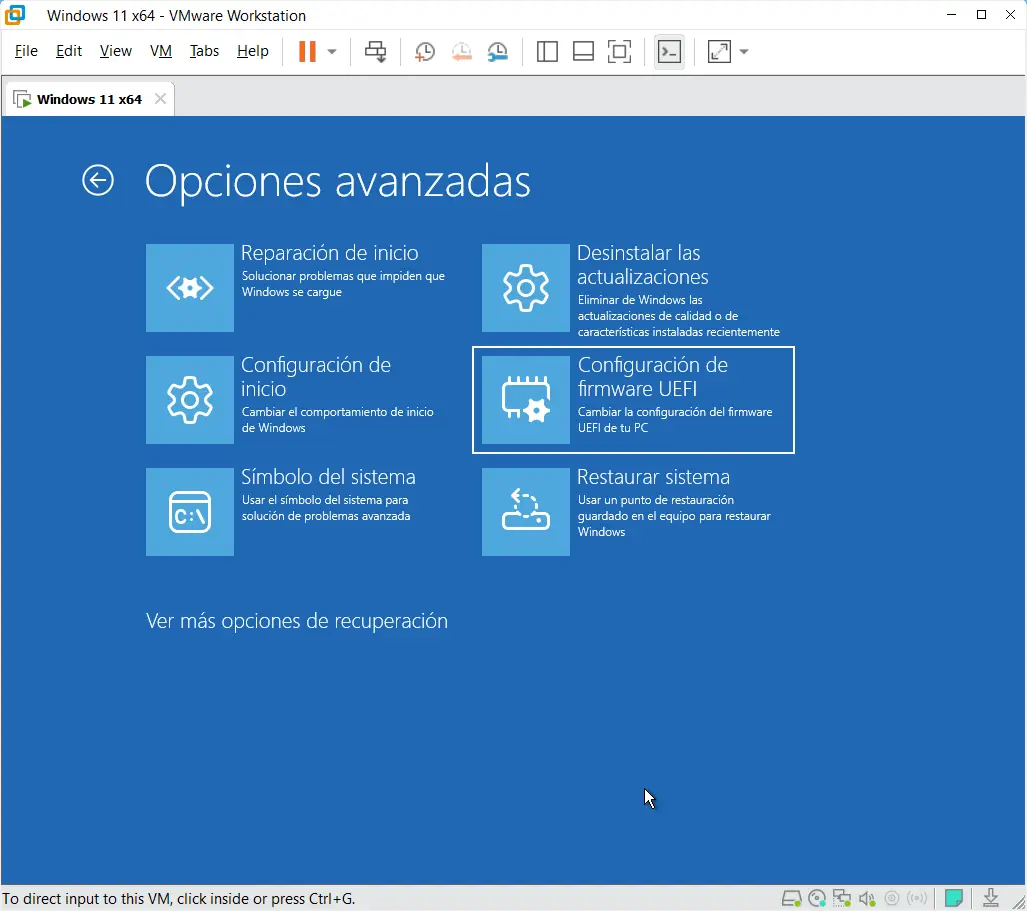Image resolution: width=1027 pixels, height=911 pixels.
Task: Click the download tools status bar icon
Action: click(991, 898)
